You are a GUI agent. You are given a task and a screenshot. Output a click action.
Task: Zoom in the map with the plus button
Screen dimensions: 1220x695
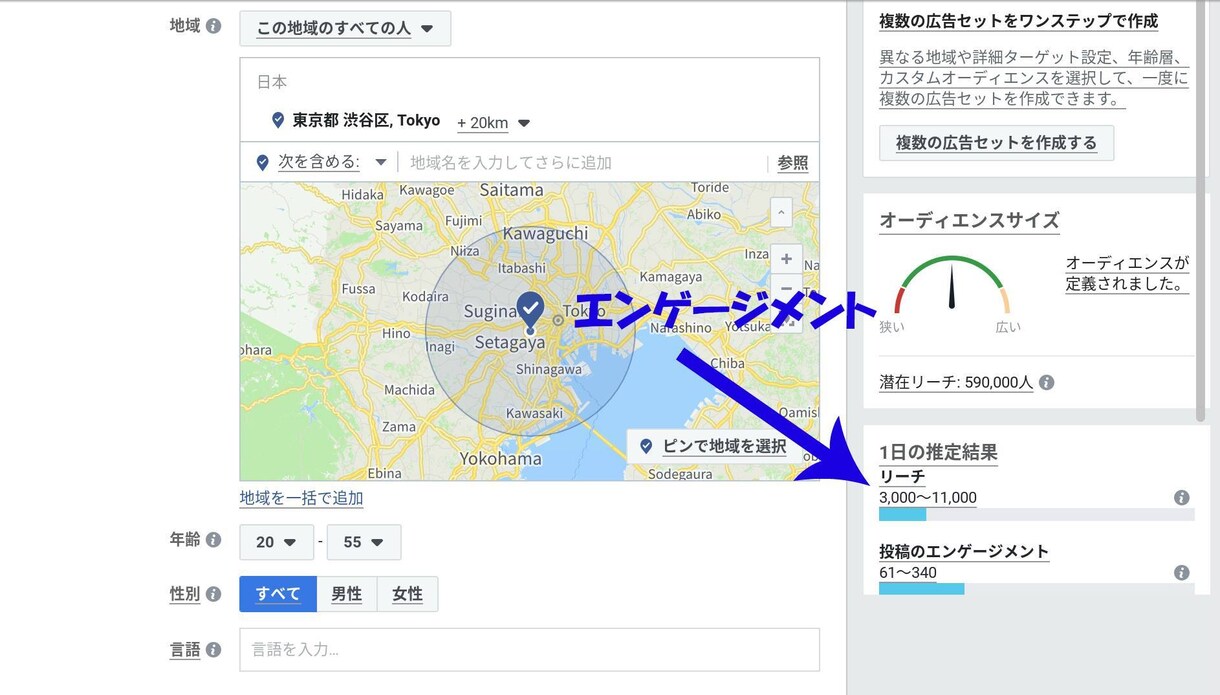tap(786, 259)
